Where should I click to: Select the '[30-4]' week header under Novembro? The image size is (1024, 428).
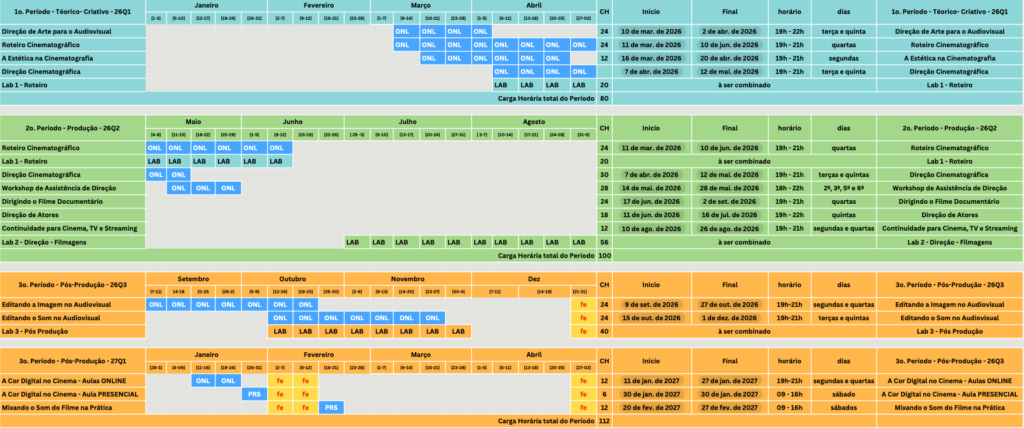pos(458,291)
